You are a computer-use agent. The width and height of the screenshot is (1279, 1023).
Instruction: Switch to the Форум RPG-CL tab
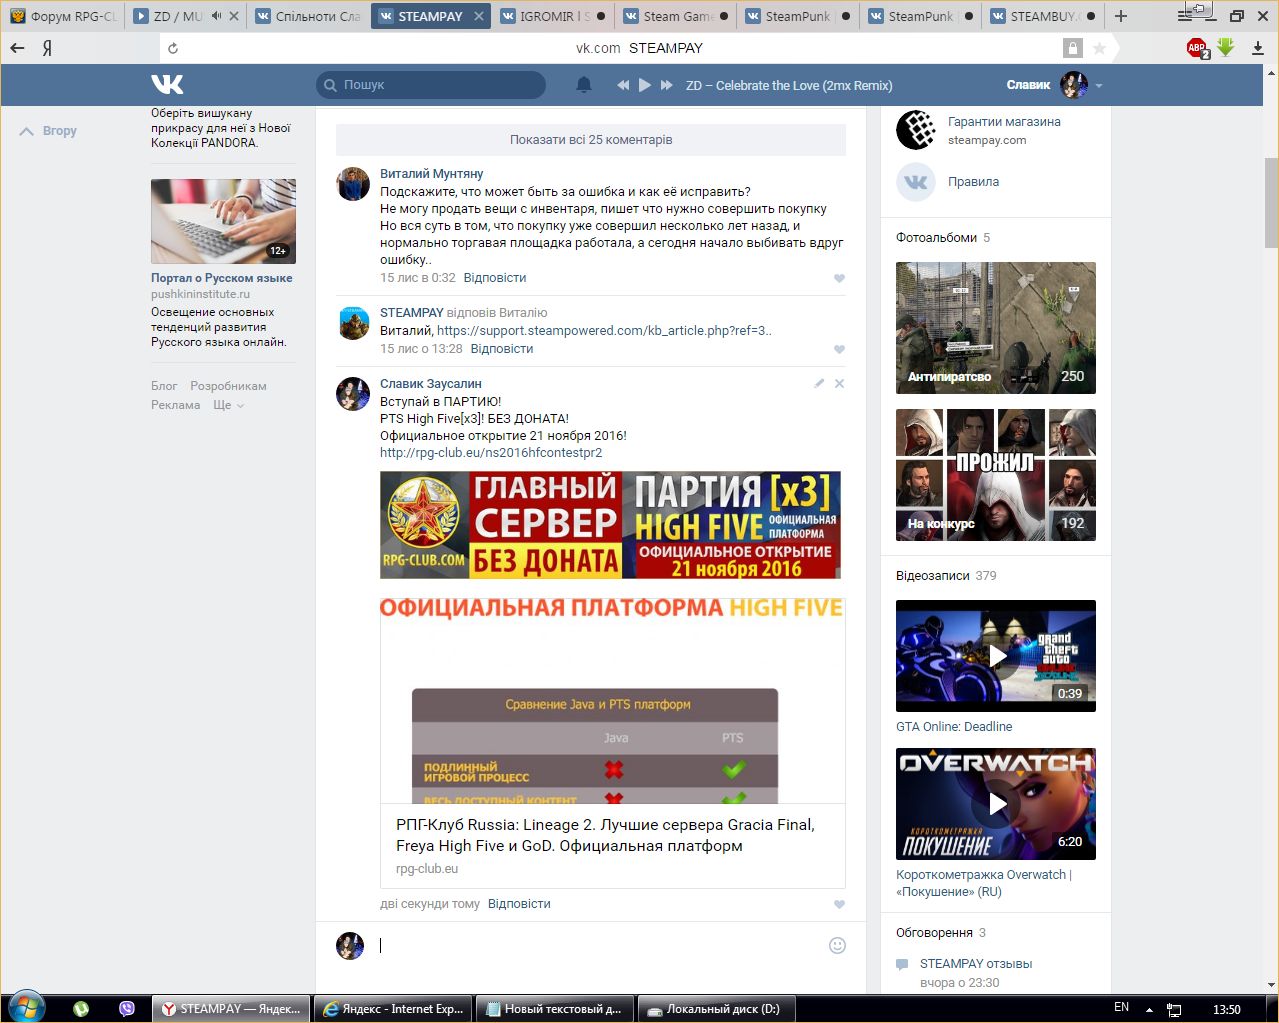[x=63, y=16]
